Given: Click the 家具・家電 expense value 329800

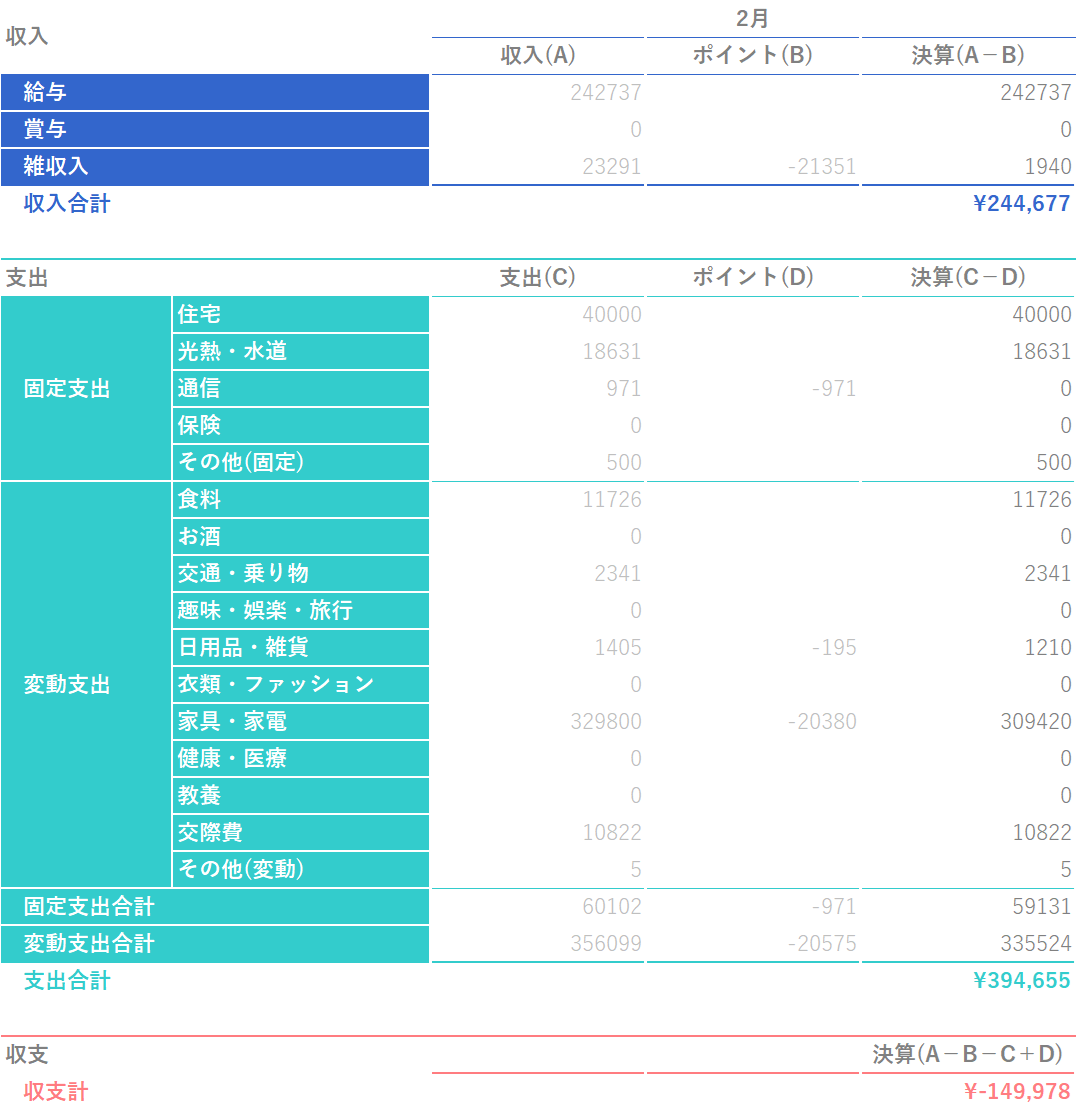Looking at the screenshot, I should [605, 722].
